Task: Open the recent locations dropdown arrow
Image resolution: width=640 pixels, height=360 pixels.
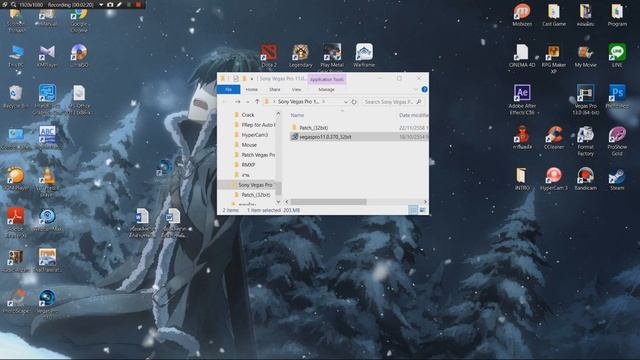Action: (247, 102)
